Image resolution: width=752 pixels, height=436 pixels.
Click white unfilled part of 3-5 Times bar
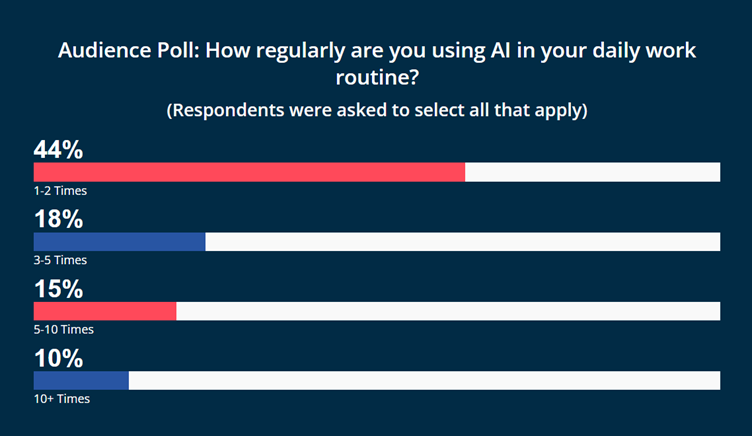pos(463,242)
